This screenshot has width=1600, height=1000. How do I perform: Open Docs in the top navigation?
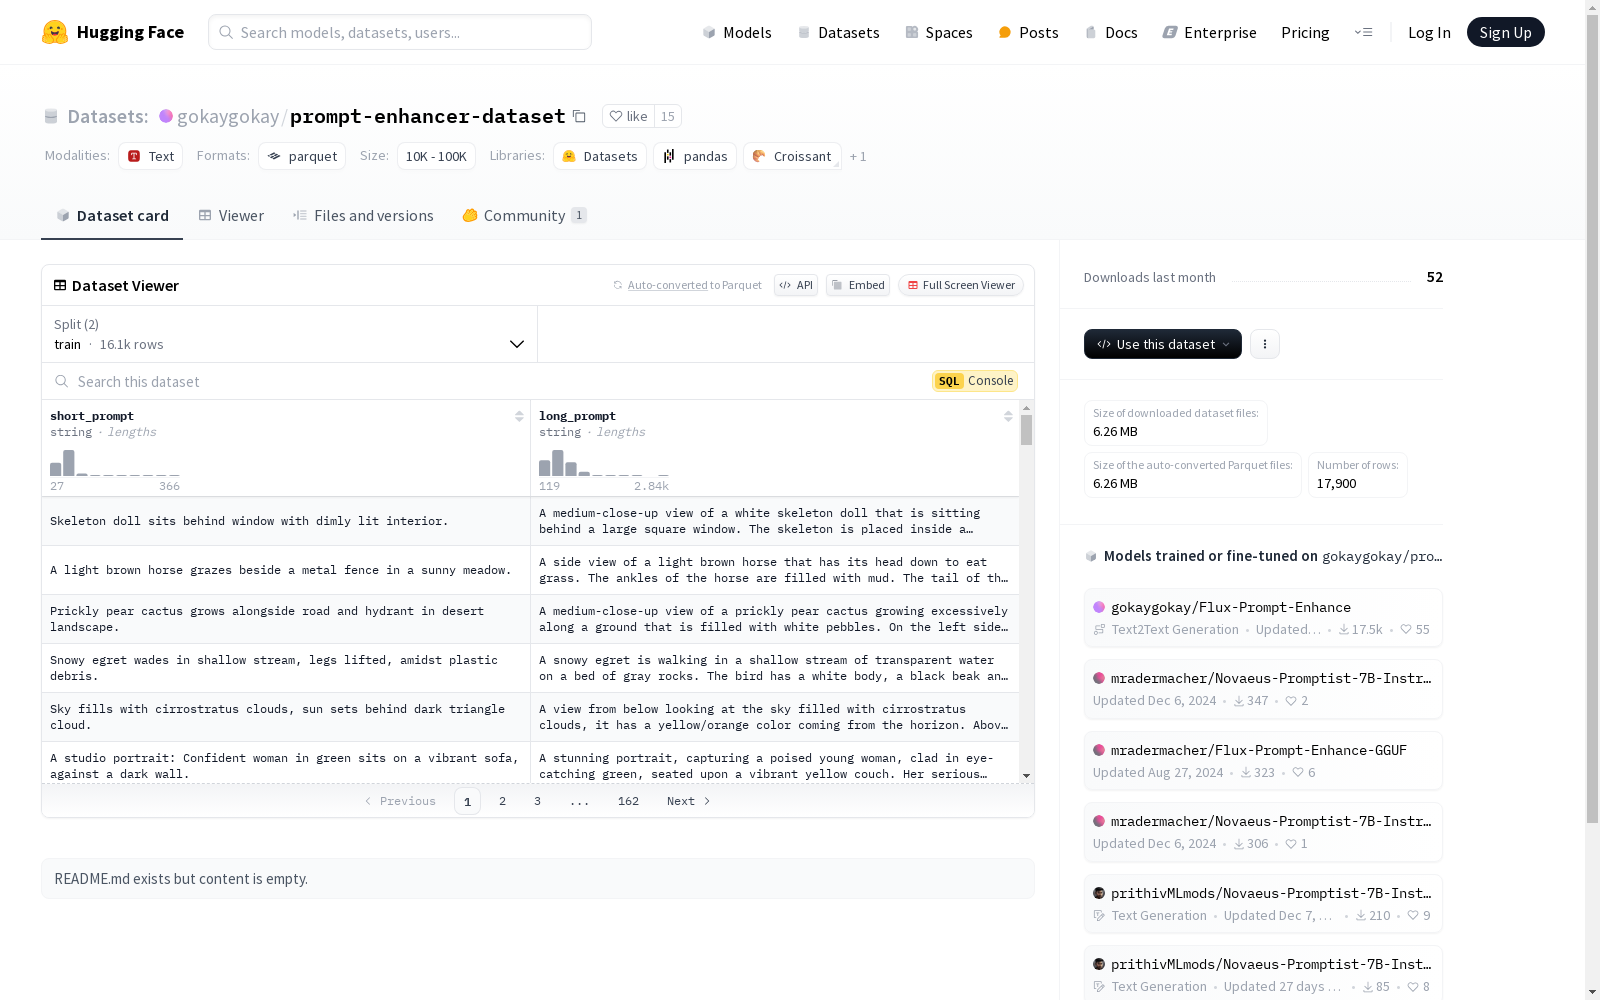pyautogui.click(x=1111, y=32)
